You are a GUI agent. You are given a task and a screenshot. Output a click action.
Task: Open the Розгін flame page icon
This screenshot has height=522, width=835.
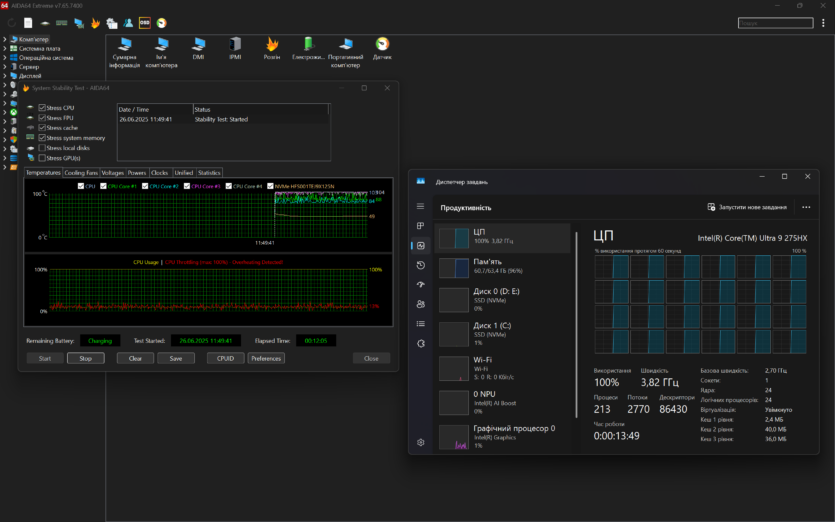click(x=272, y=48)
